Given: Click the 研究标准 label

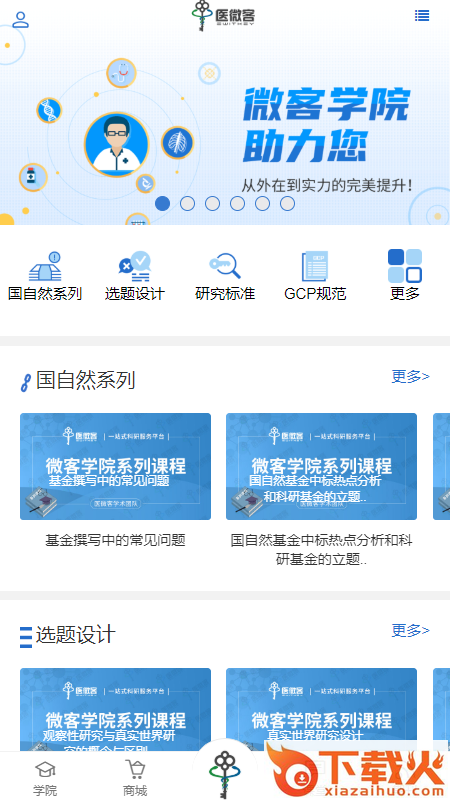Looking at the screenshot, I should tap(225, 294).
